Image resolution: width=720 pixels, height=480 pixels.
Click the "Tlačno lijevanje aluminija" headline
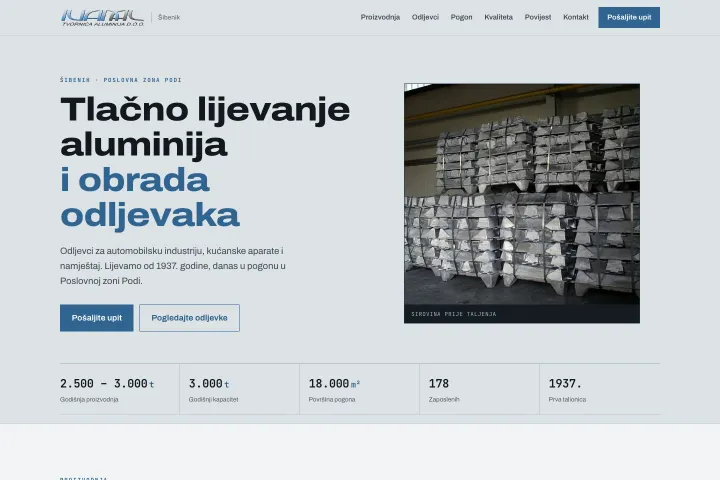coord(205,127)
